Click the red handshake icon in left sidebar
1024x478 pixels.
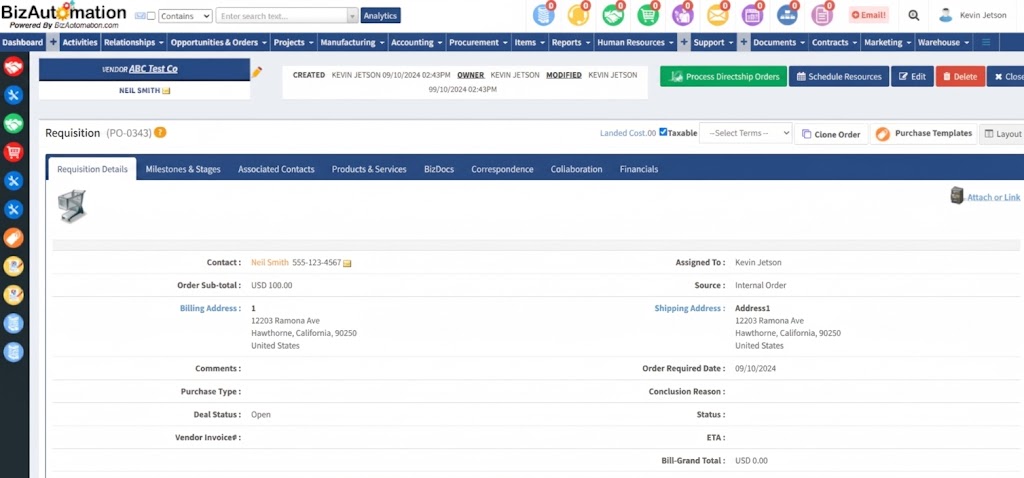coord(14,67)
